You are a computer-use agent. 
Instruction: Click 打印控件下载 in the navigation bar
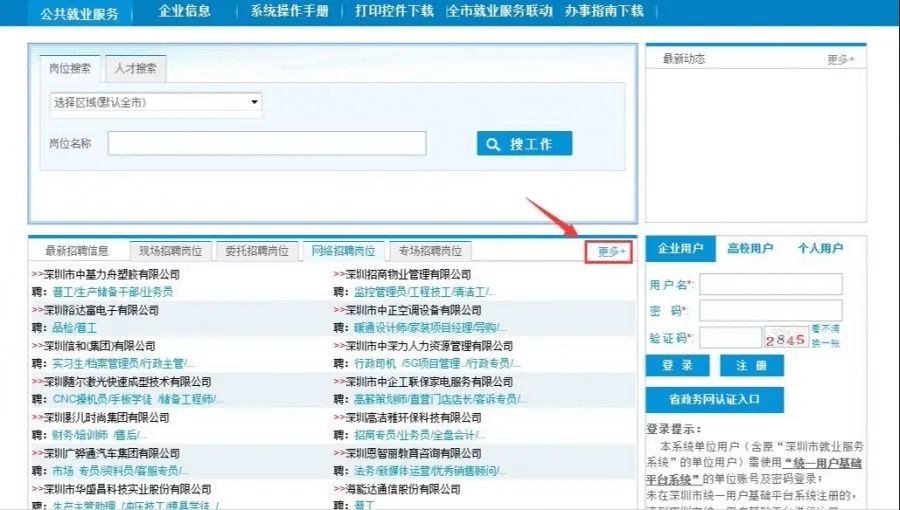coord(394,12)
